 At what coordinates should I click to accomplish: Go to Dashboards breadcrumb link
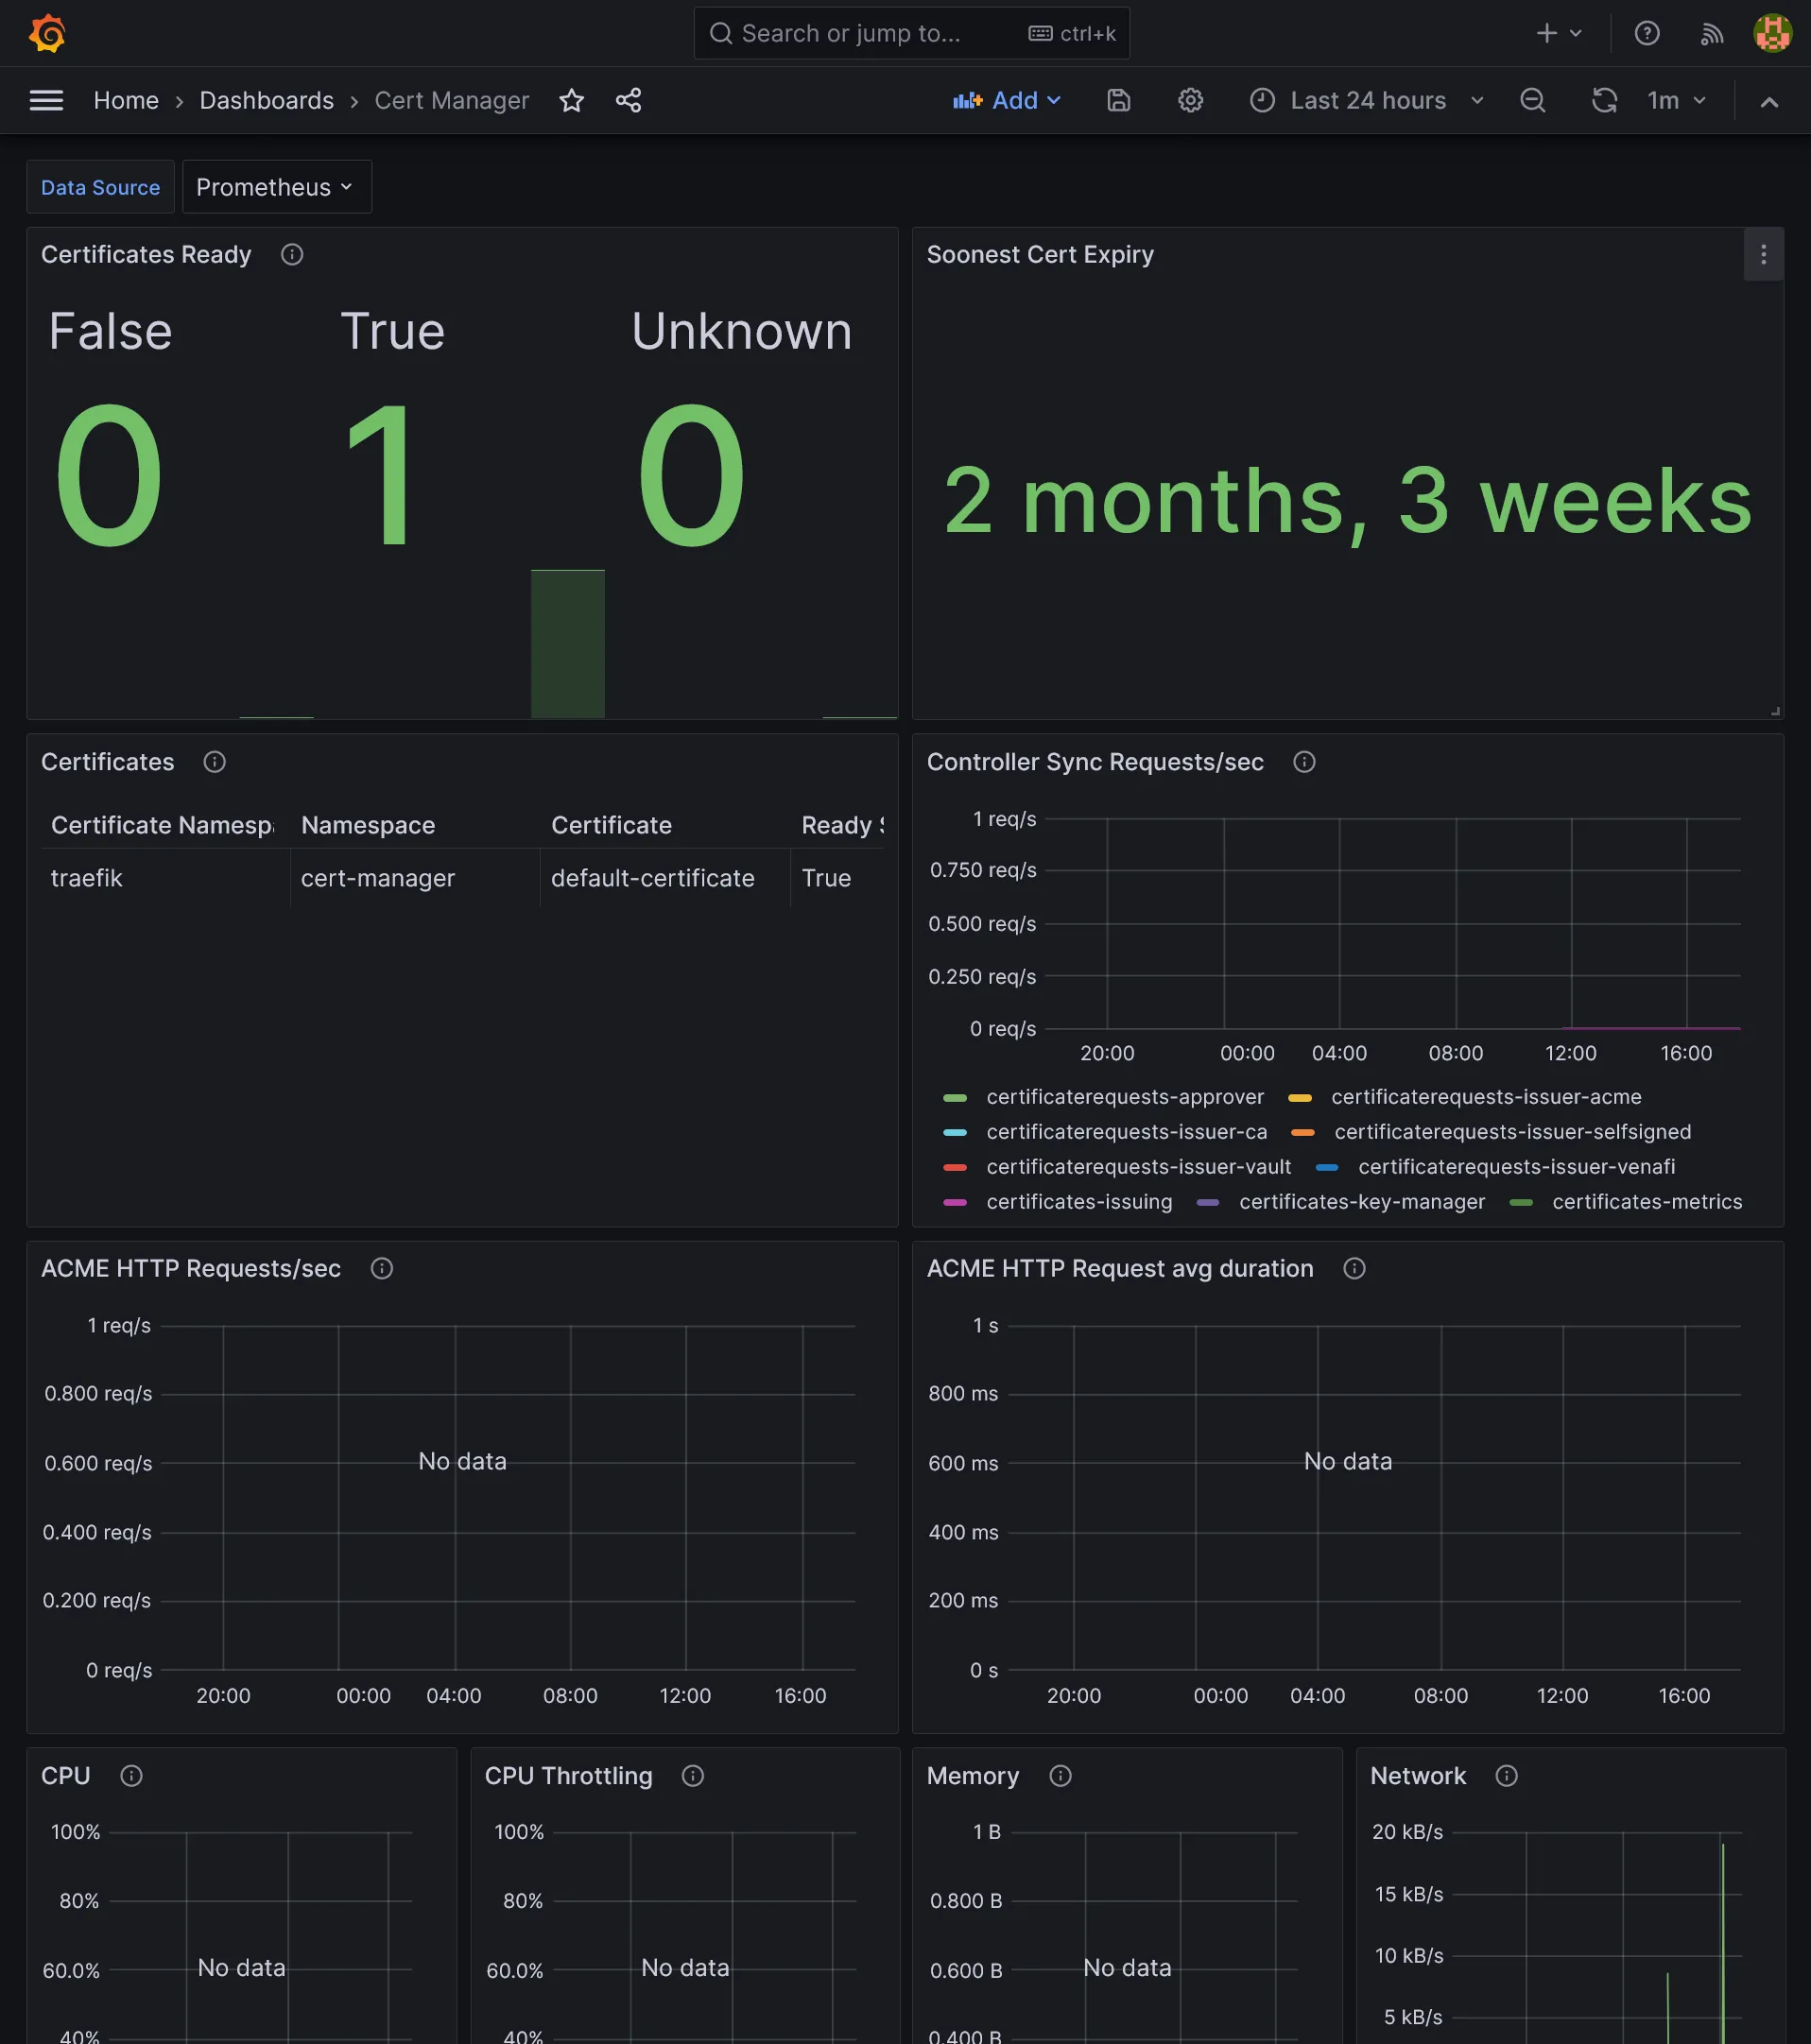(266, 100)
